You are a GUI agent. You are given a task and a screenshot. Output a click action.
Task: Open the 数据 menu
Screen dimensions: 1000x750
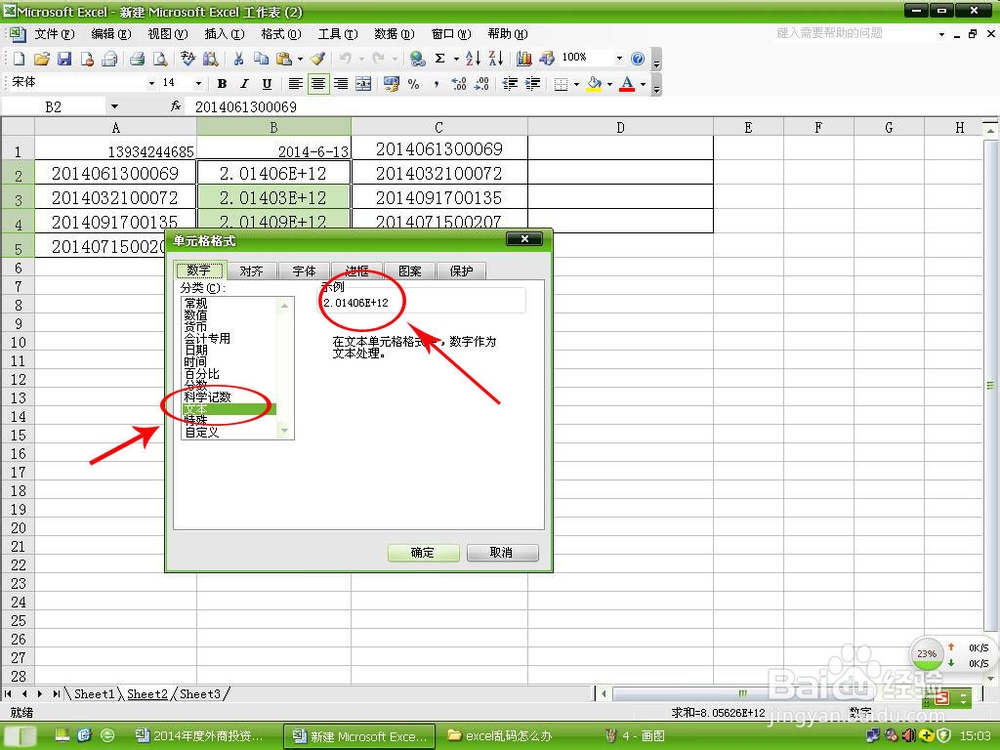tap(394, 34)
